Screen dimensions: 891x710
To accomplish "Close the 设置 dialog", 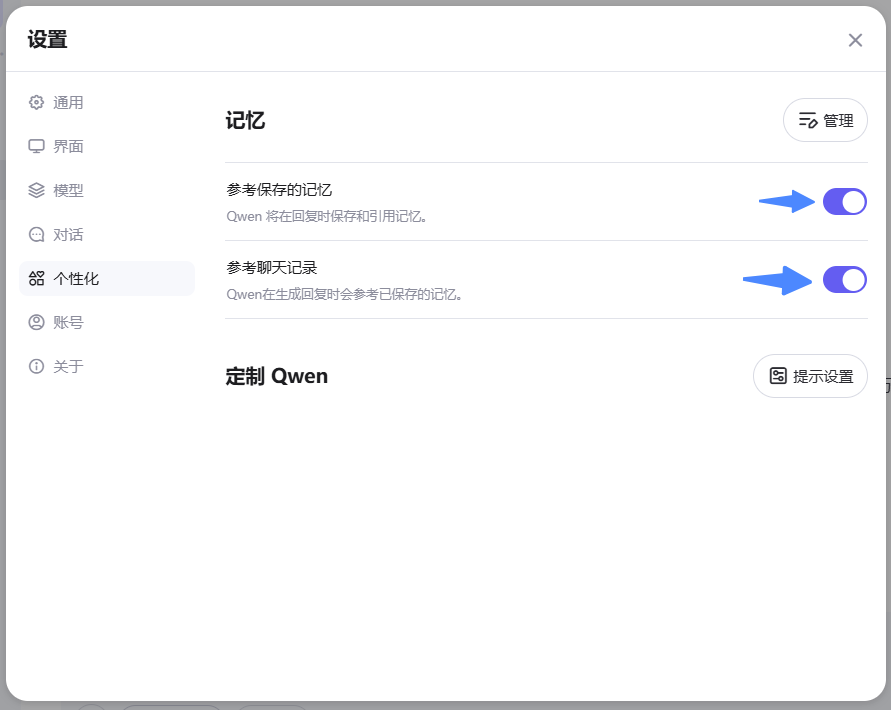I will (855, 40).
